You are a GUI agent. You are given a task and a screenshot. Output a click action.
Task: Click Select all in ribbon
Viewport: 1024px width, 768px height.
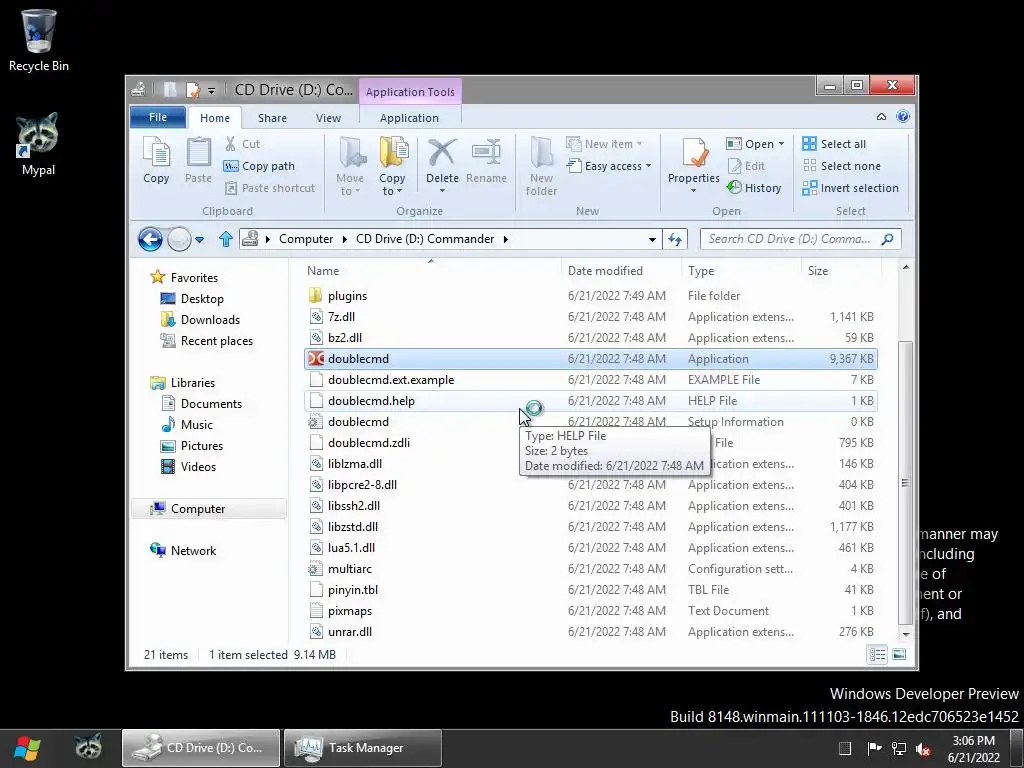point(835,144)
